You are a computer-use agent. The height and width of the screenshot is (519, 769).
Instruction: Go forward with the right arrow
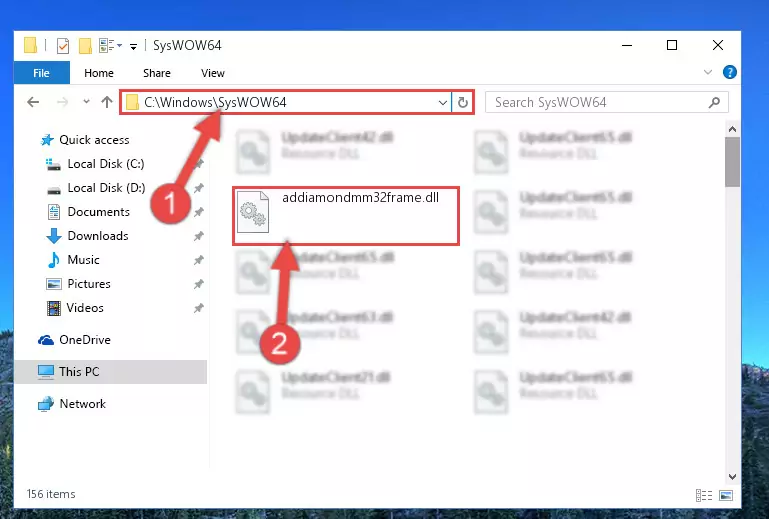point(62,102)
